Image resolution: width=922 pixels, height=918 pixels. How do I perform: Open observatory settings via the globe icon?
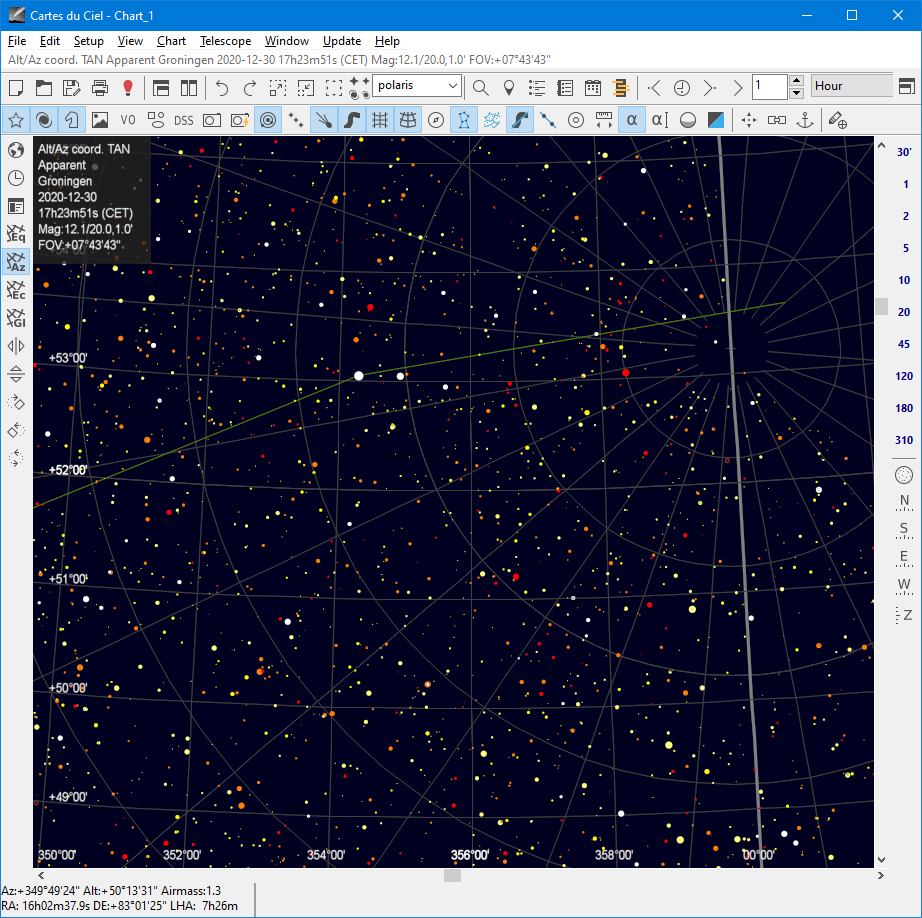pos(16,150)
